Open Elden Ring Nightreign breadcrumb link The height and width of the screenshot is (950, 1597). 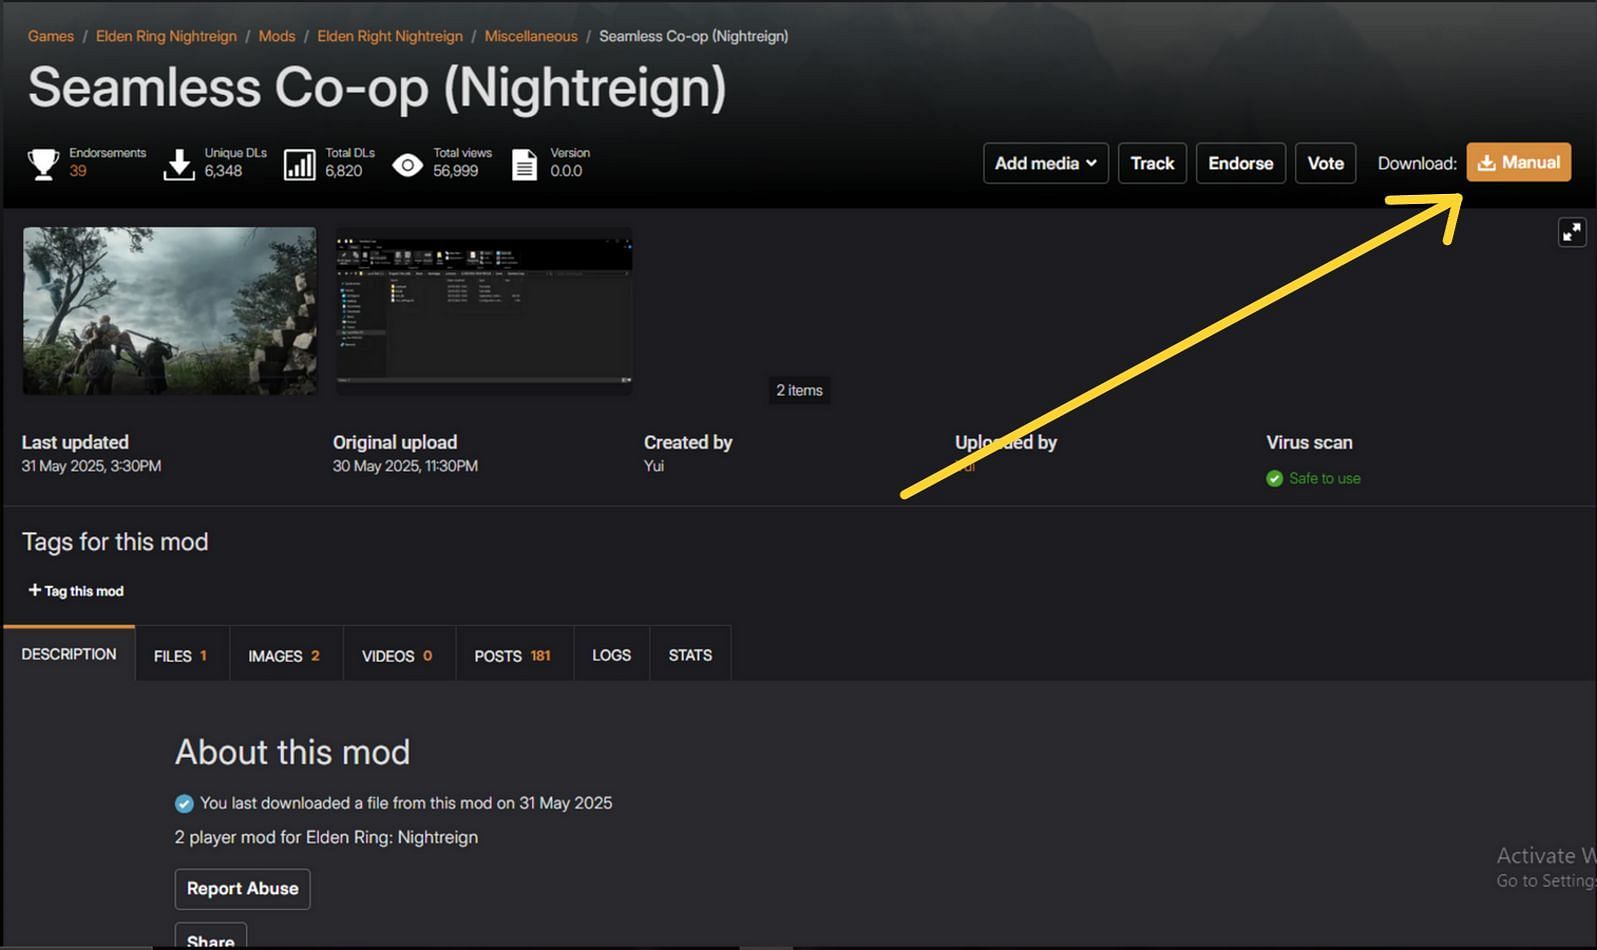(x=166, y=36)
